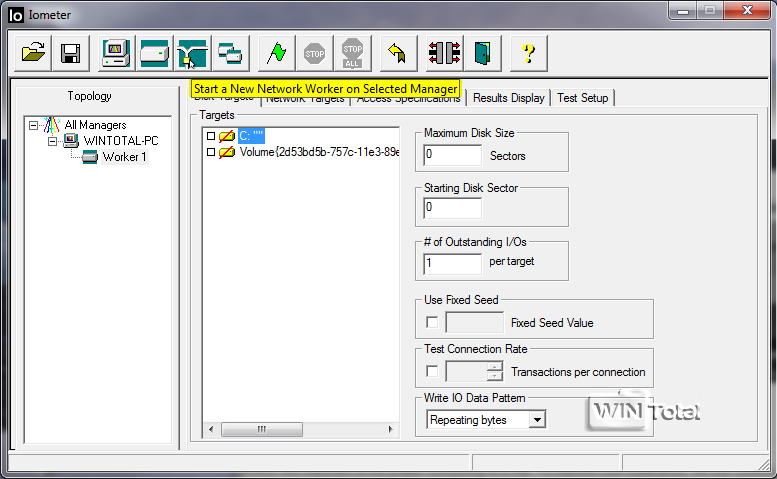
Task: Start a new manager computer icon
Action: point(116,53)
